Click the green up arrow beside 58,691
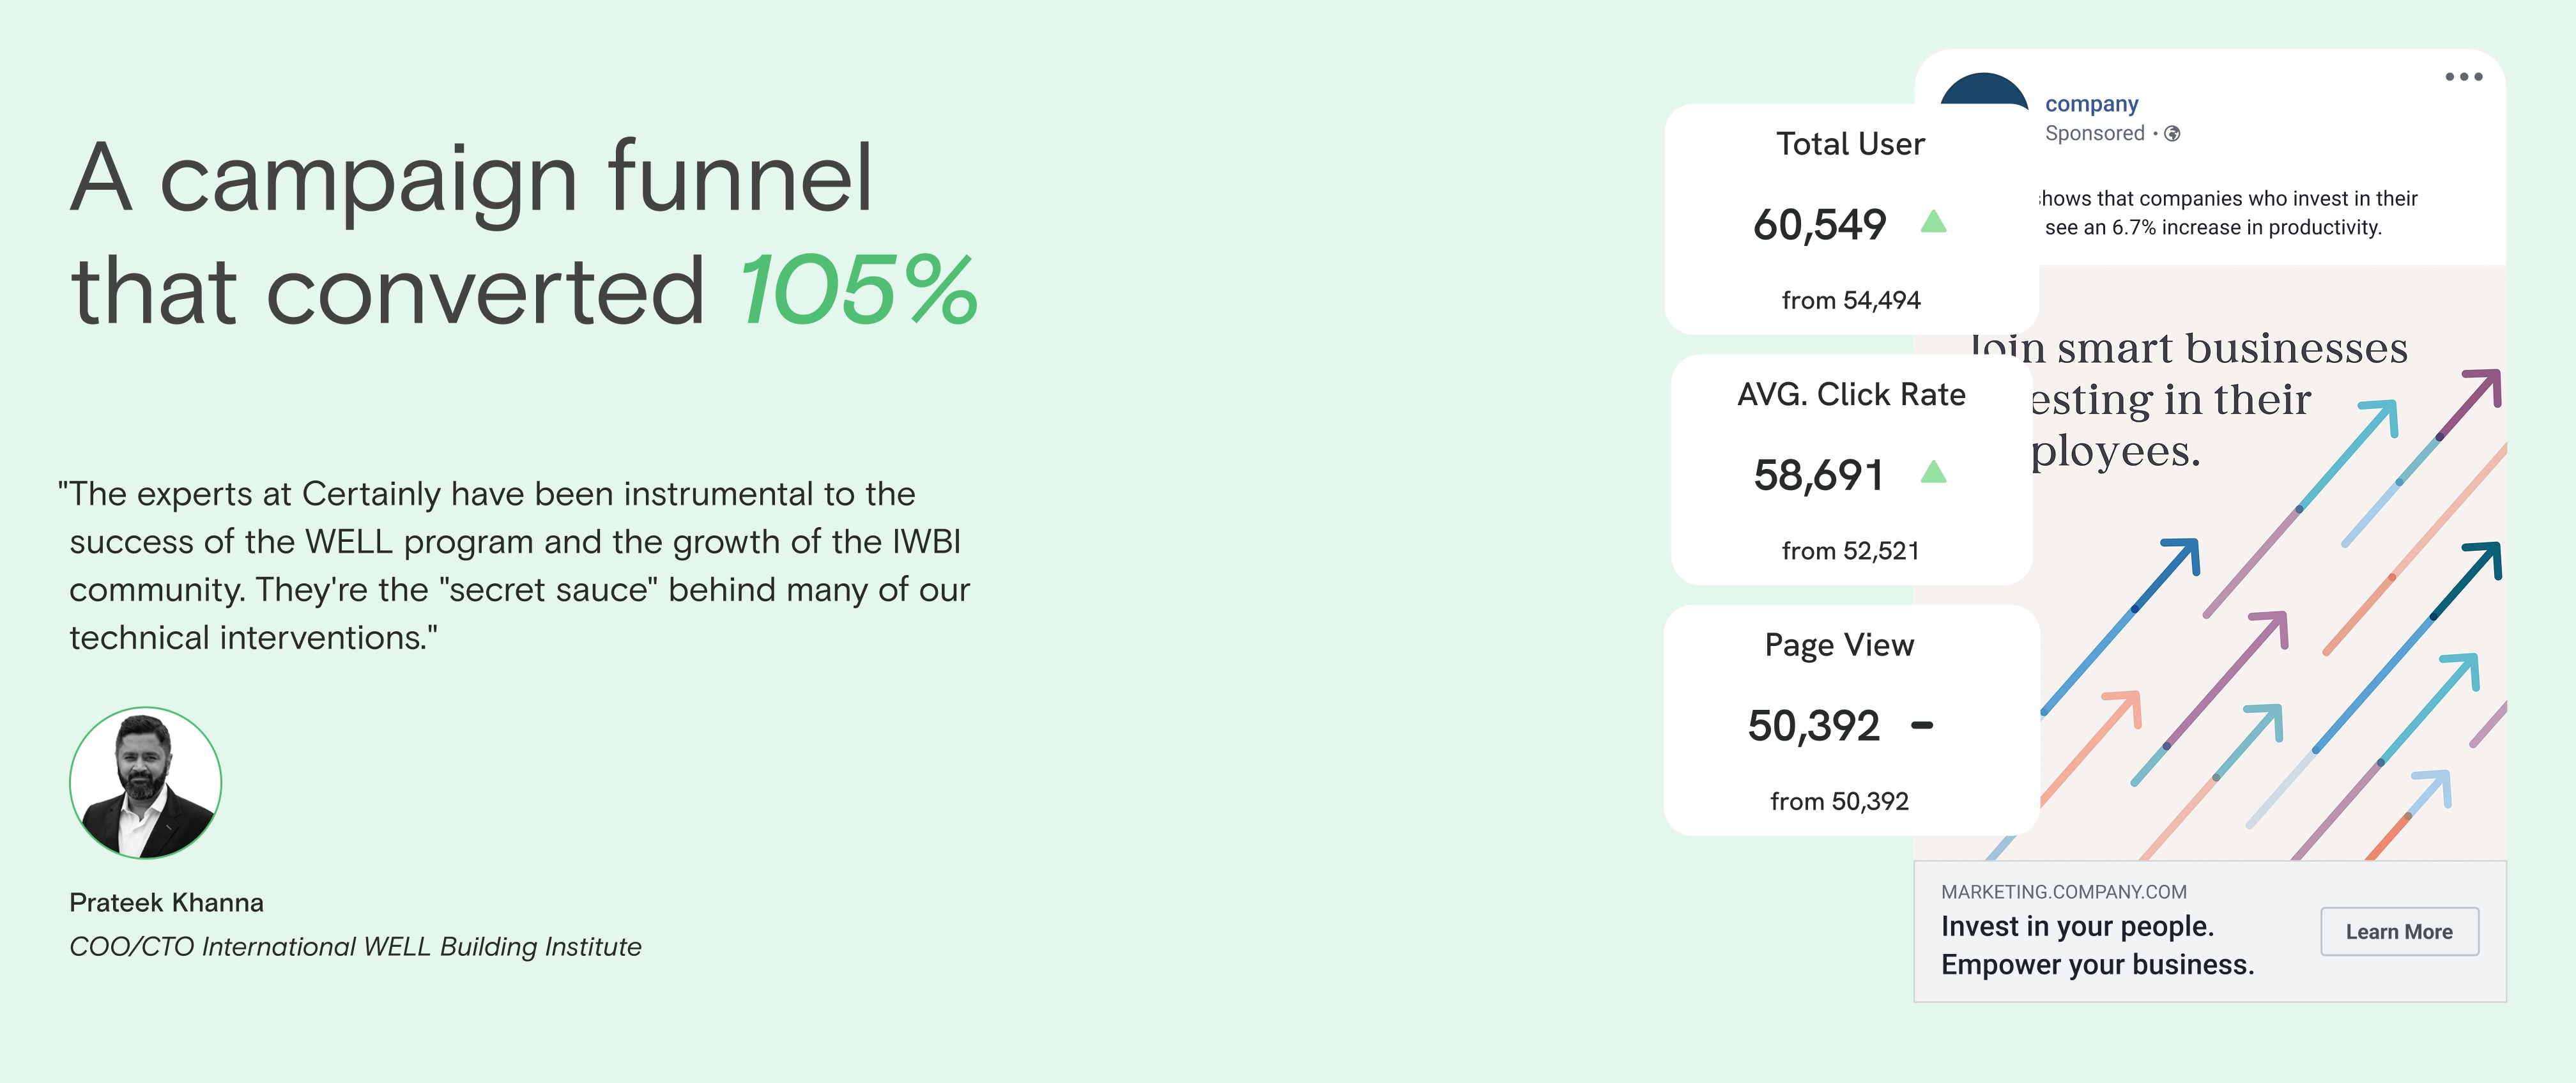This screenshot has height=1083, width=2576. tap(1933, 472)
